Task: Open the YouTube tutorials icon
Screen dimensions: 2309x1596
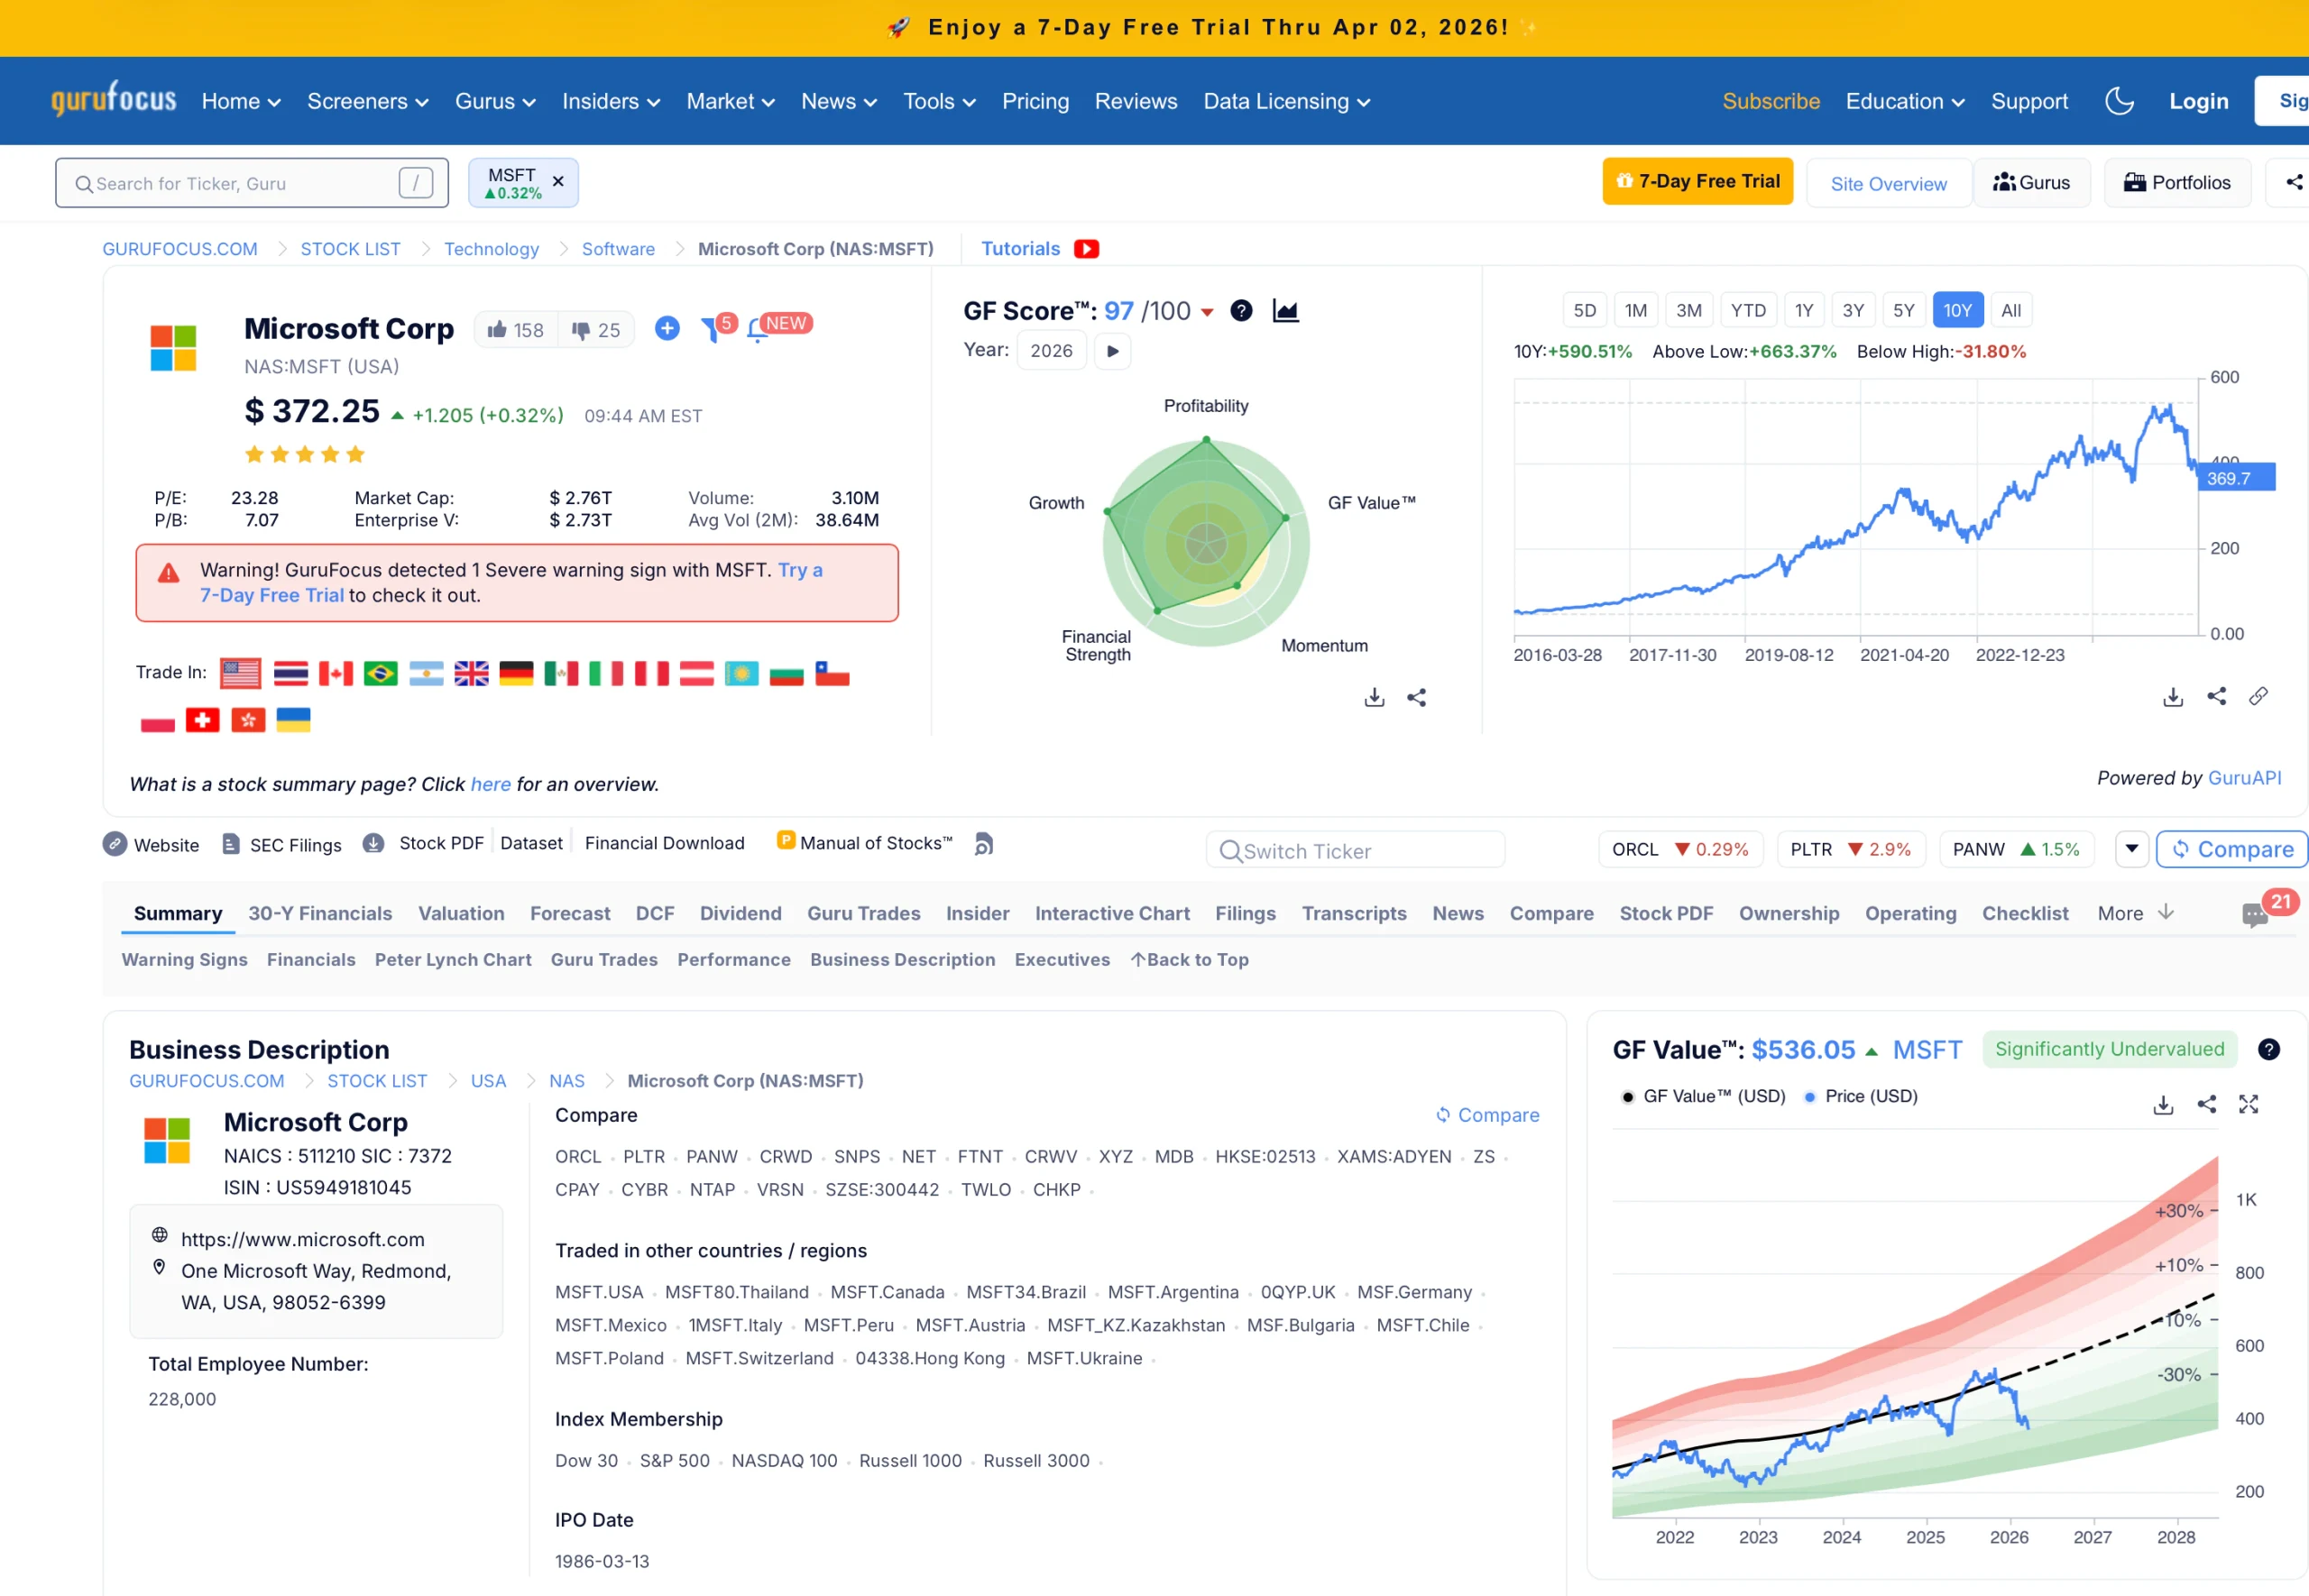Action: point(1087,249)
